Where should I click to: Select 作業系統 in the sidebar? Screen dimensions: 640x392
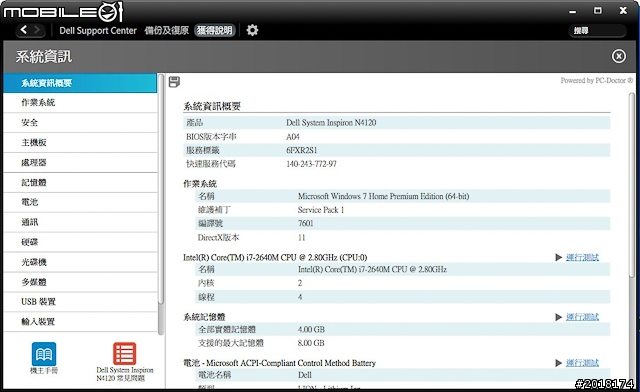click(80, 102)
